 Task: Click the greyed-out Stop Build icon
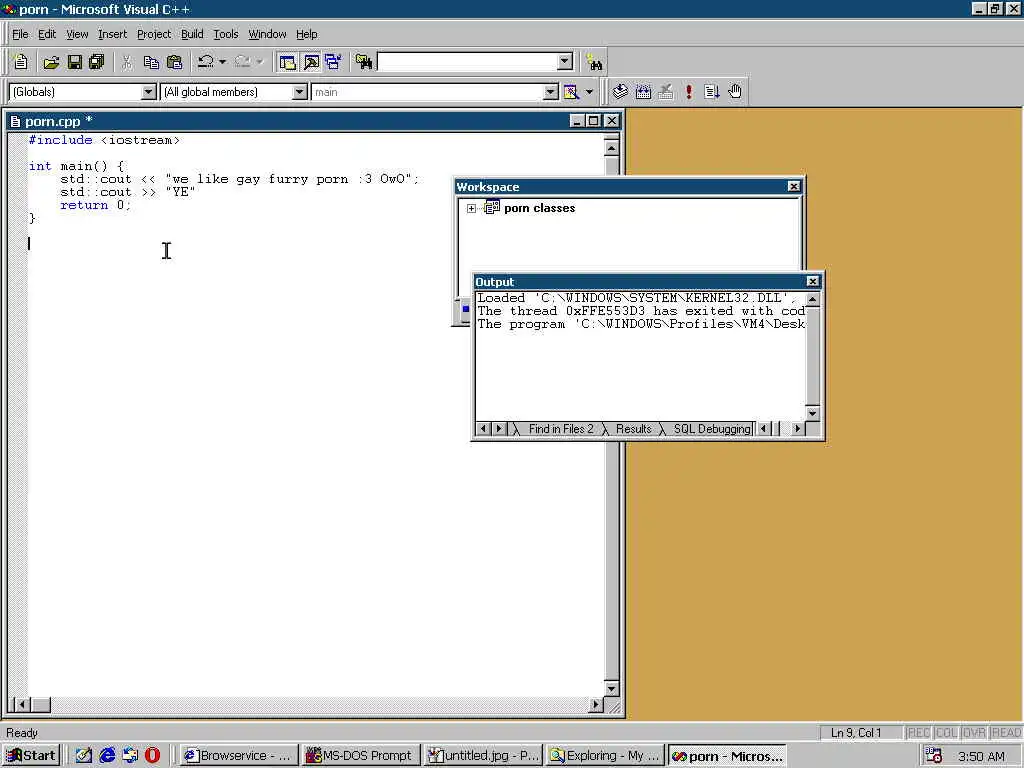pos(666,92)
